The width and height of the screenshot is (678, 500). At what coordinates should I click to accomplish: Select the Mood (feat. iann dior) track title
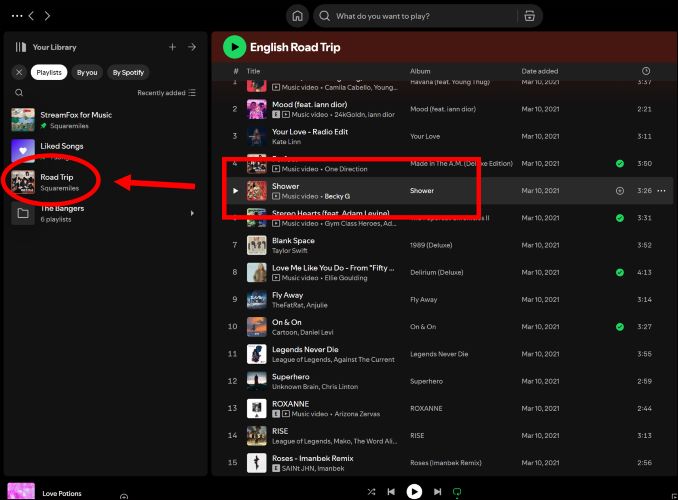[x=310, y=105]
